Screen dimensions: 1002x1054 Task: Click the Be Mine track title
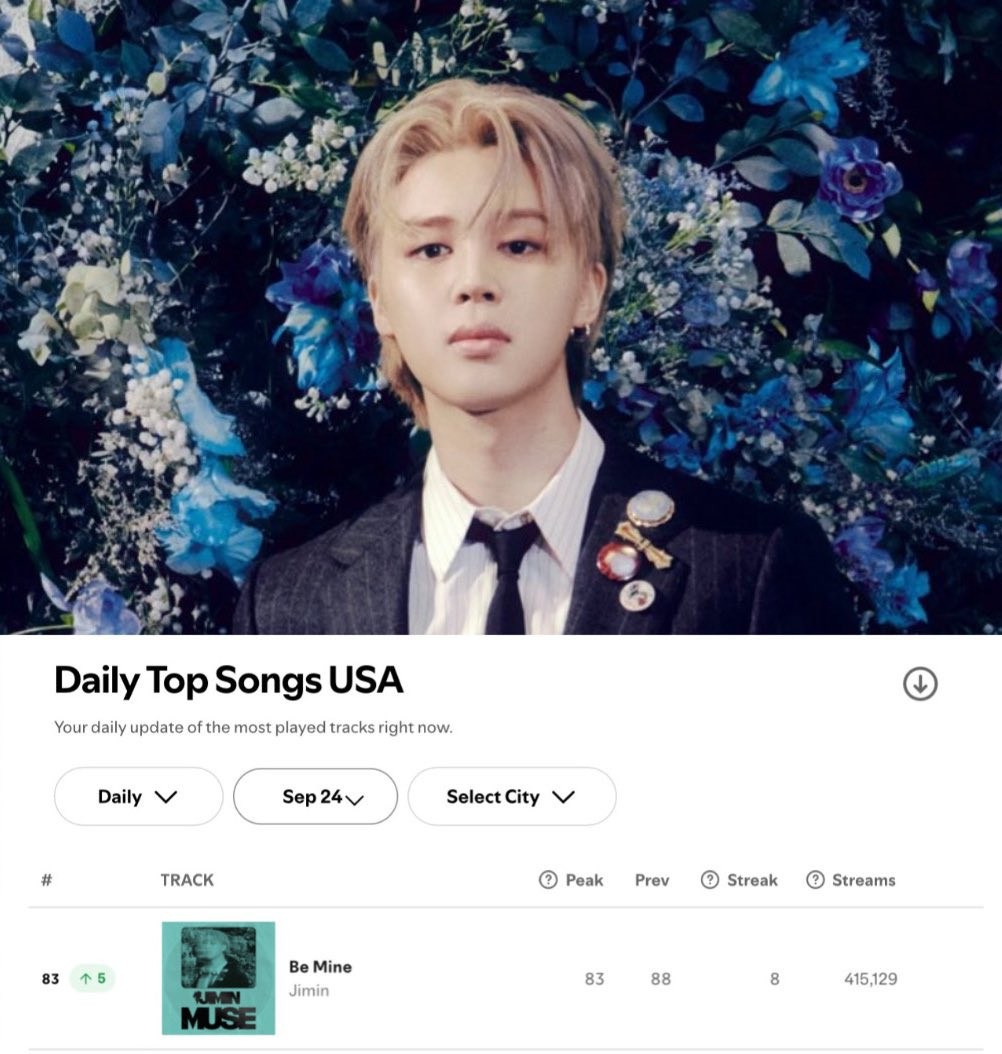(321, 967)
